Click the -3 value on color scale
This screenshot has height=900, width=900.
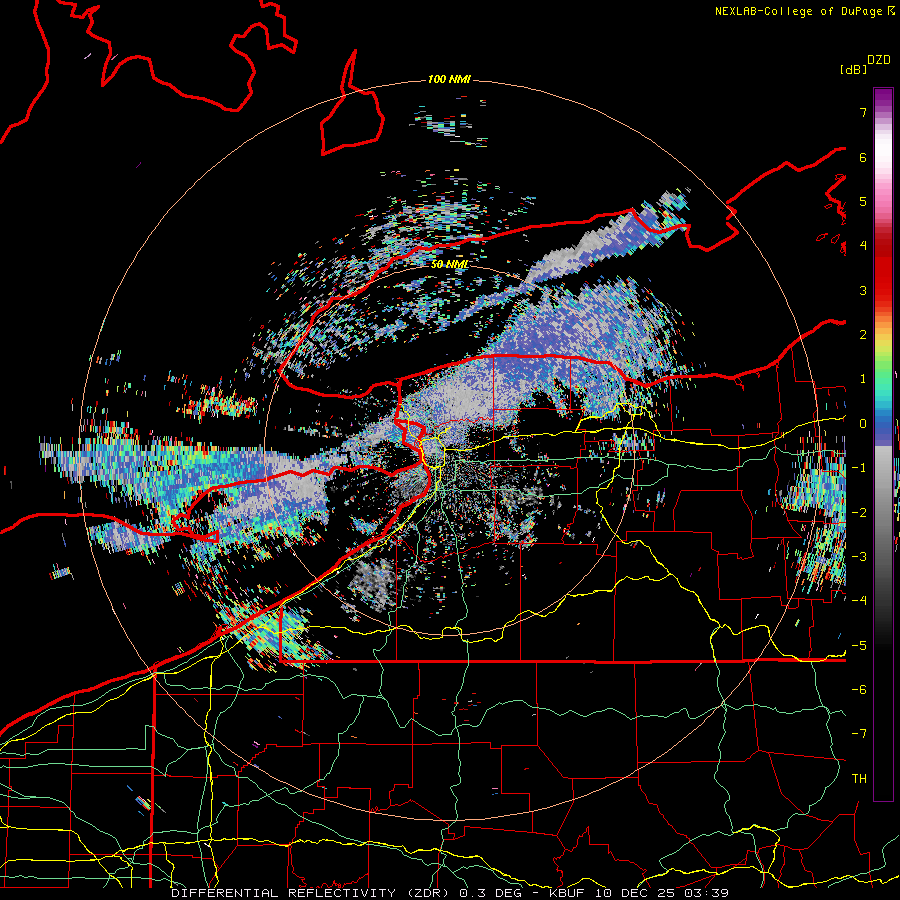[859, 556]
